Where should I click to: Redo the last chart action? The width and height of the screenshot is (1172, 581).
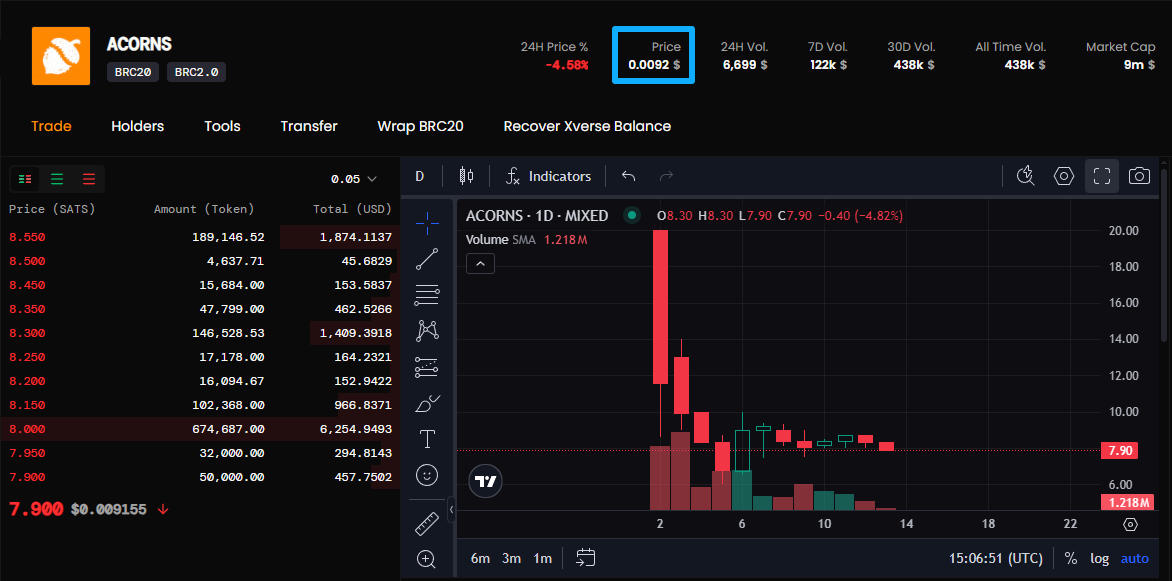[x=667, y=176]
